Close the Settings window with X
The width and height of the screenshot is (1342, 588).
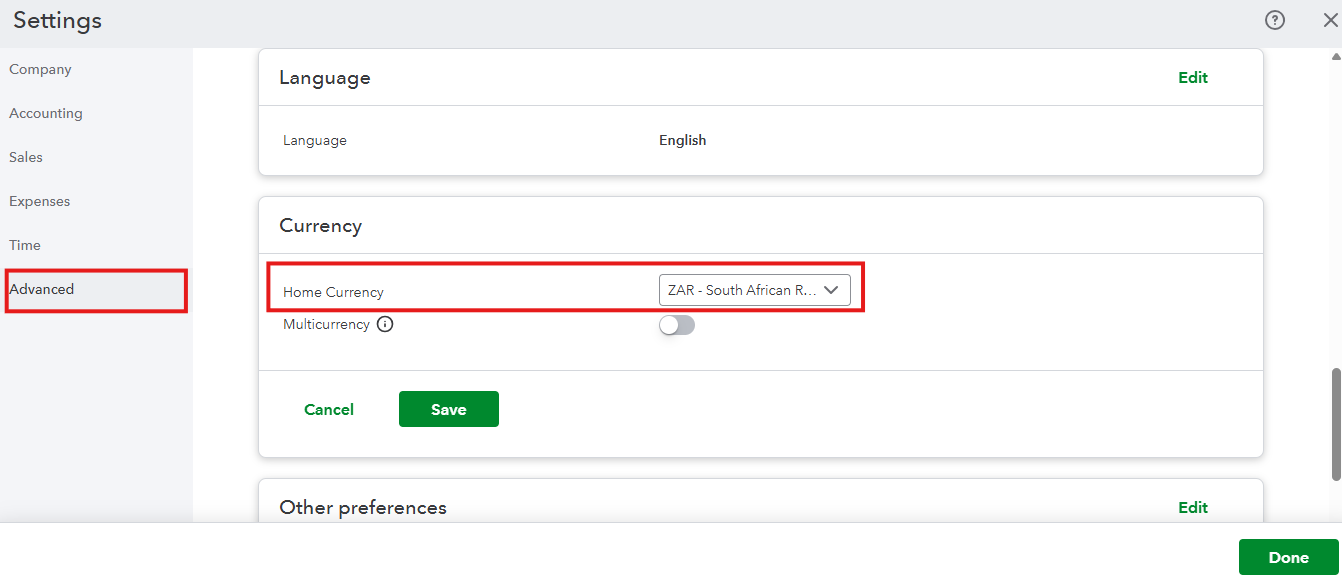1330,20
